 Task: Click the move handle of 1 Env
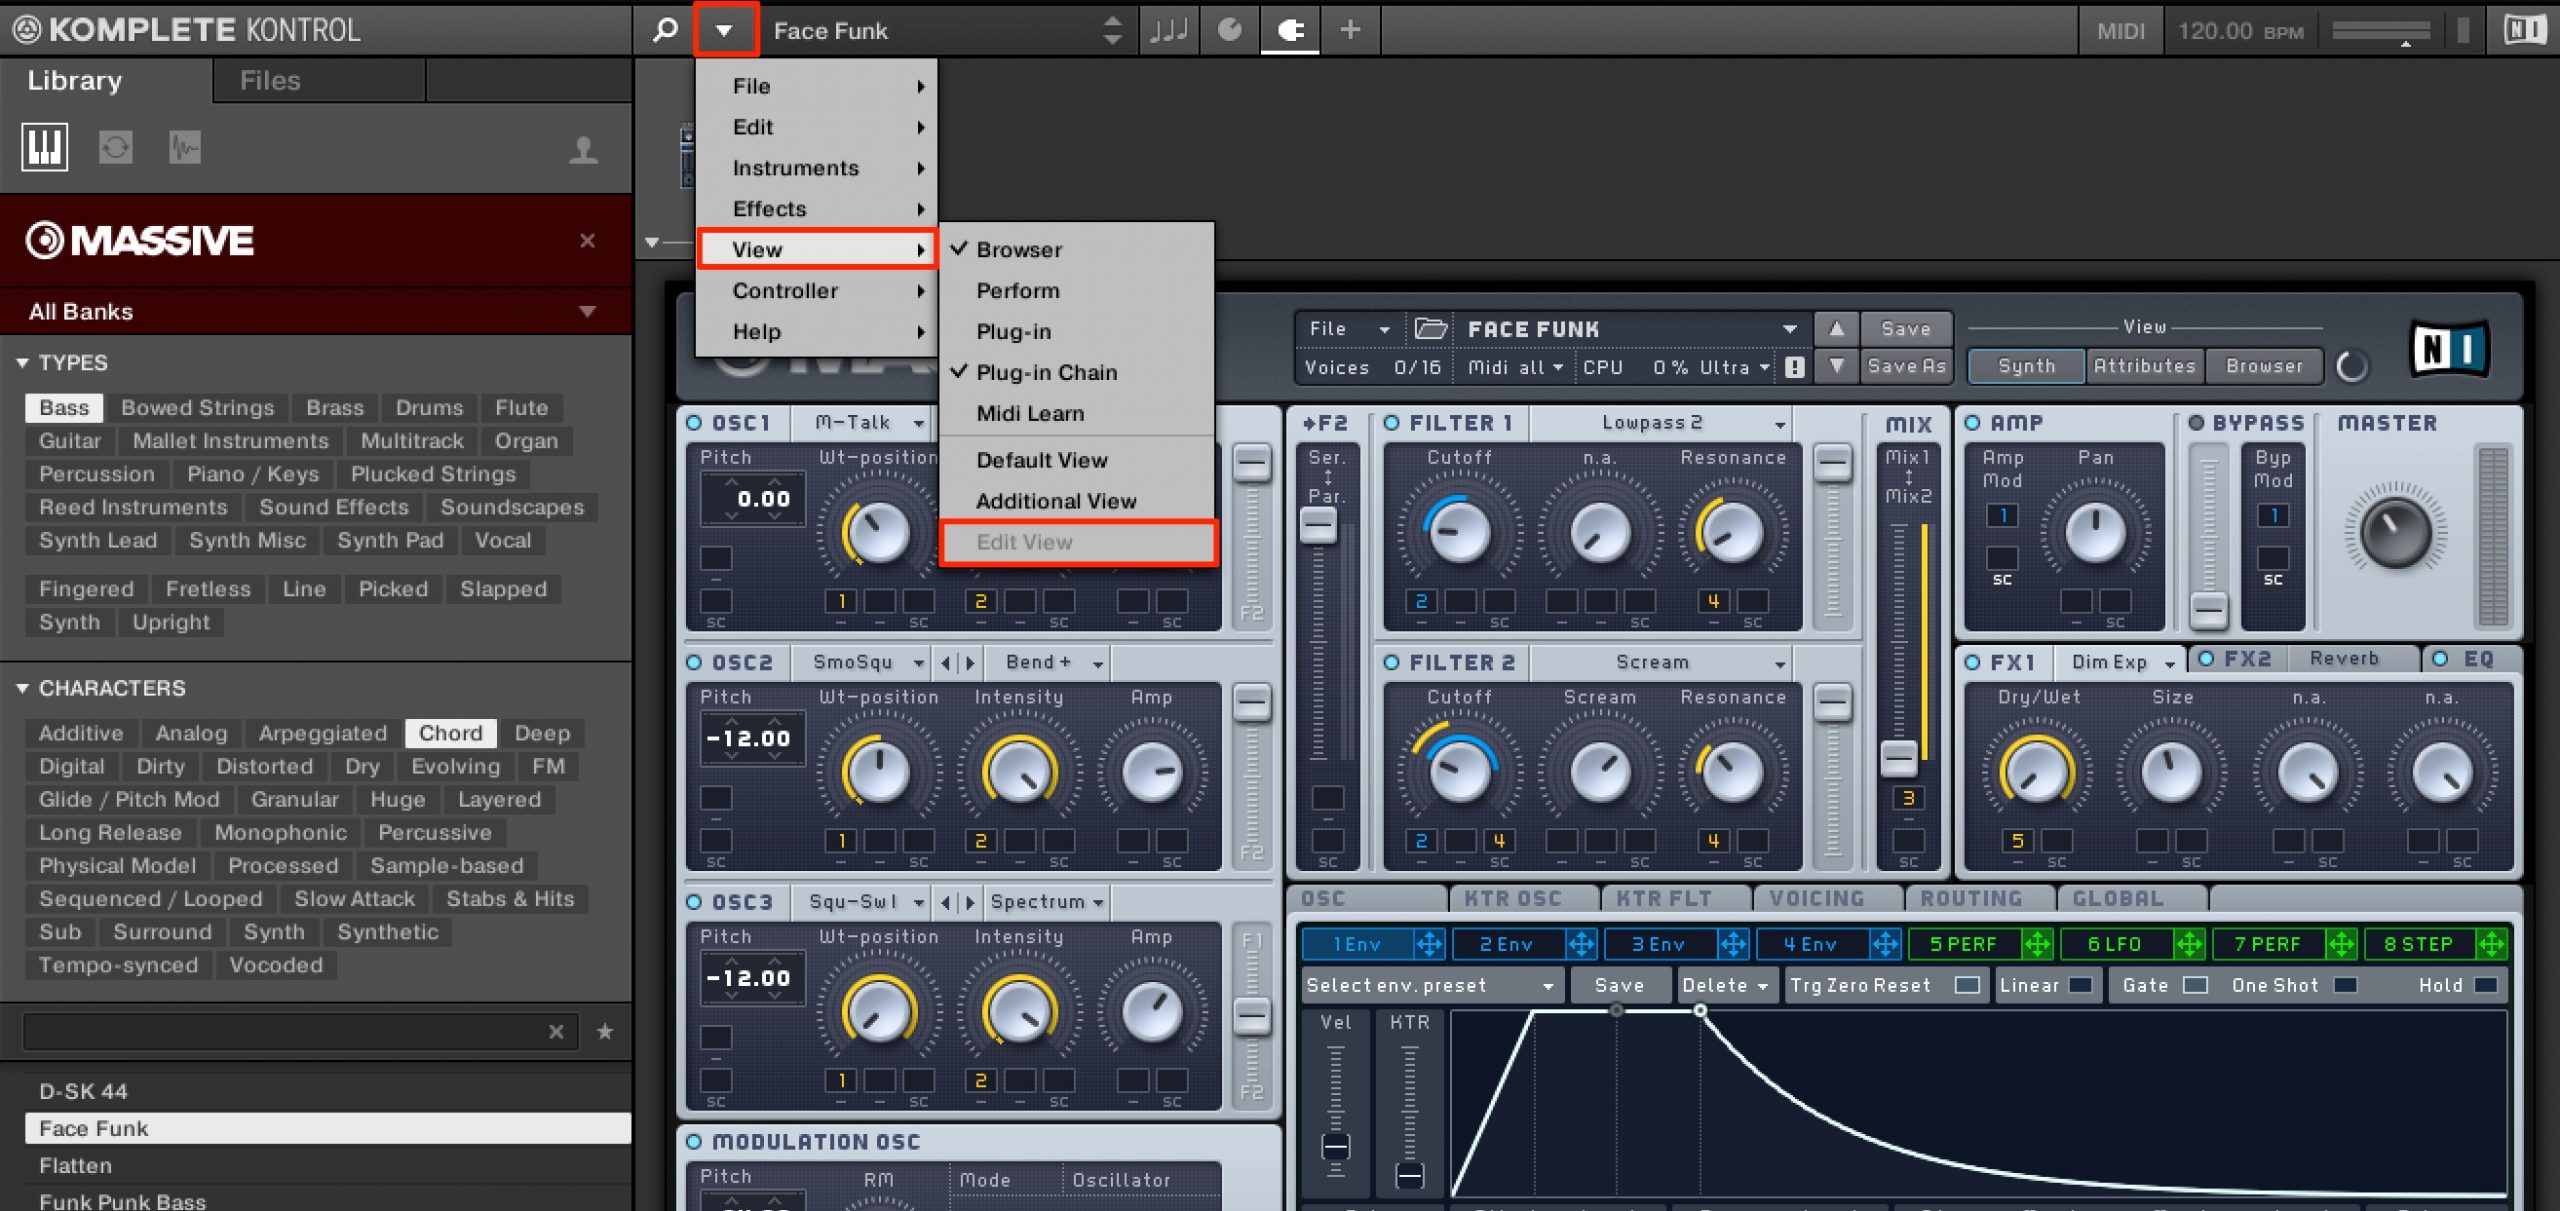tap(1429, 943)
